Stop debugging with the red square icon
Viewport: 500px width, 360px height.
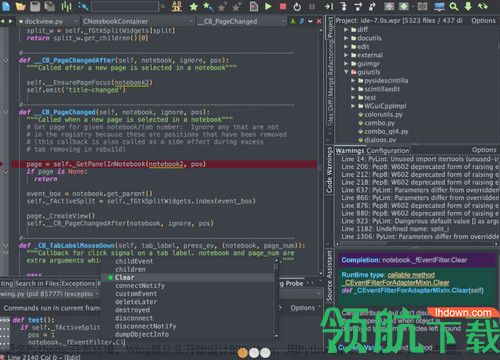(283, 6)
